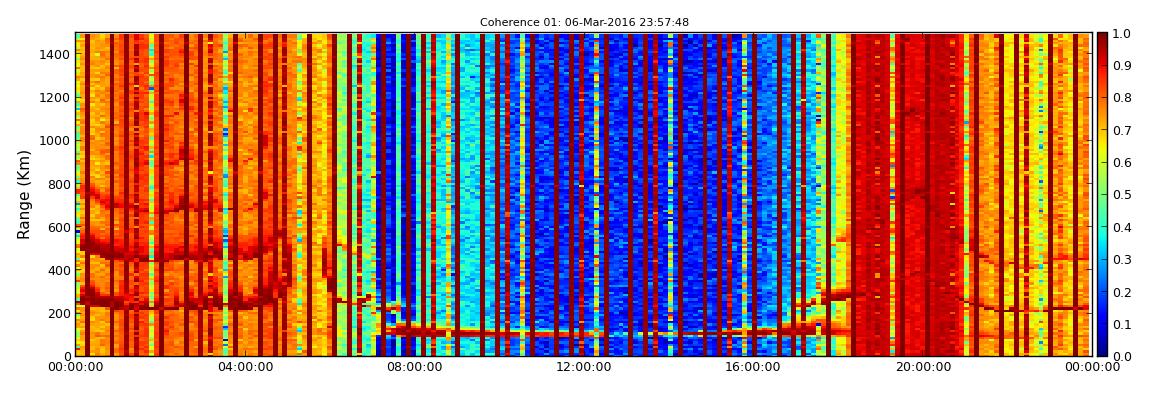Click the 400 y-axis tick label
Viewport: 1150px width, 407px height.
61,271
